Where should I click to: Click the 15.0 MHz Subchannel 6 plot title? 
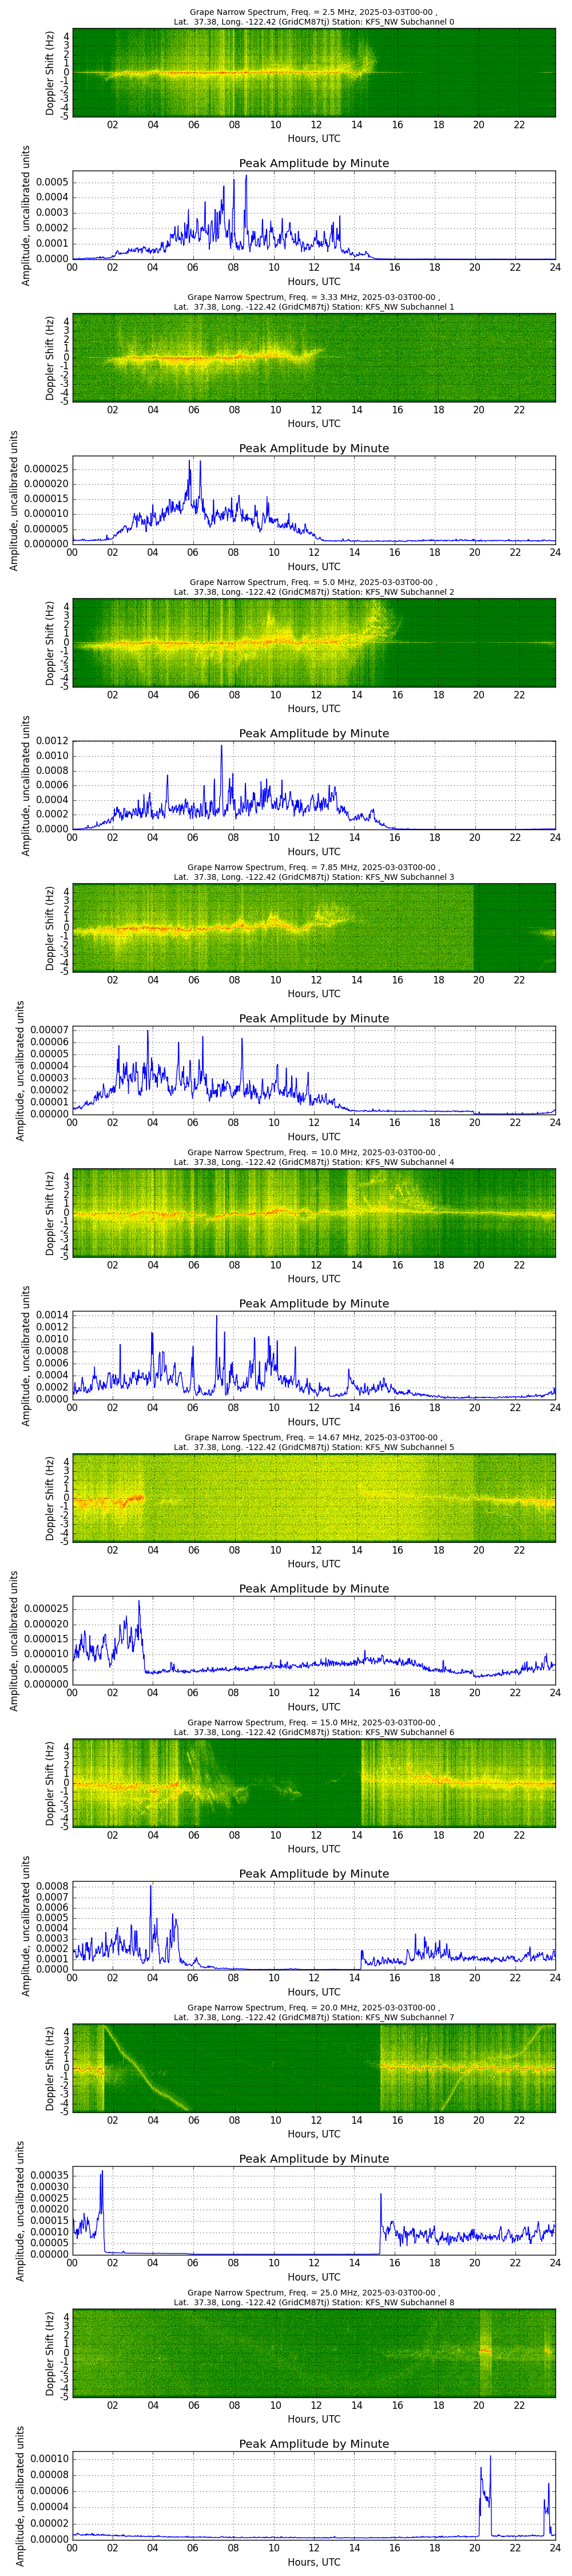tap(313, 1727)
